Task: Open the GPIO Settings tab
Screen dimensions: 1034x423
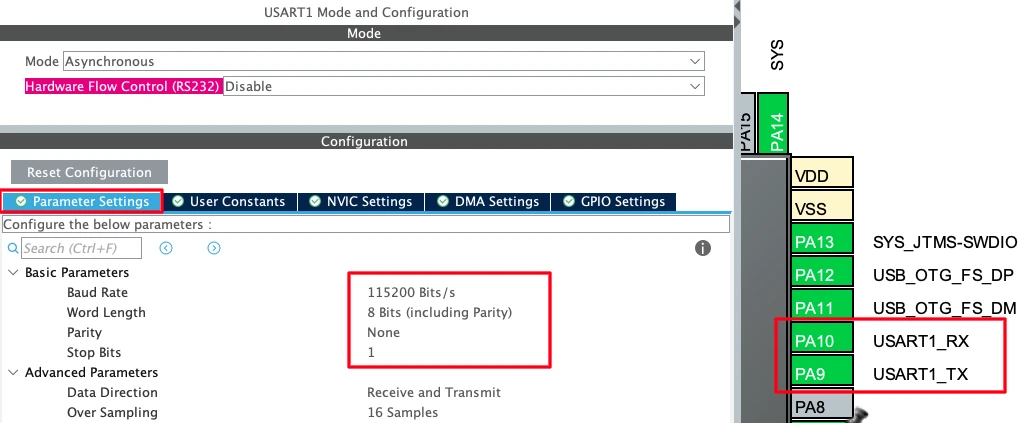Action: tap(613, 202)
